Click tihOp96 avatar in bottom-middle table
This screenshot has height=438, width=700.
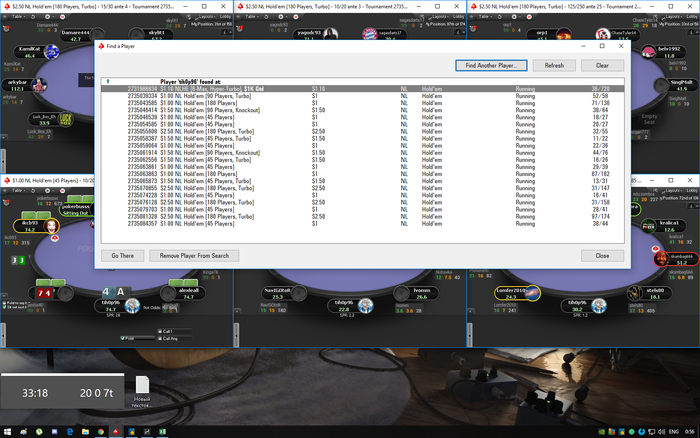365,306
